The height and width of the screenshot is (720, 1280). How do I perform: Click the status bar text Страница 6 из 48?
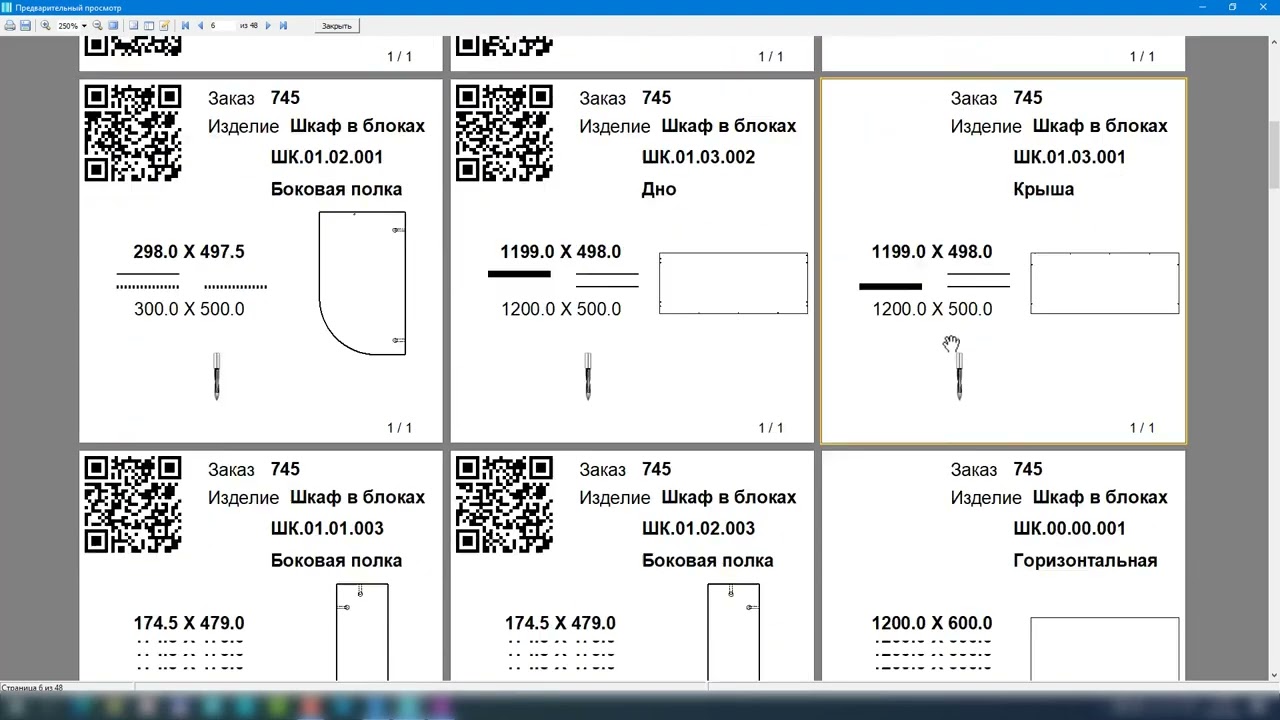(32, 688)
